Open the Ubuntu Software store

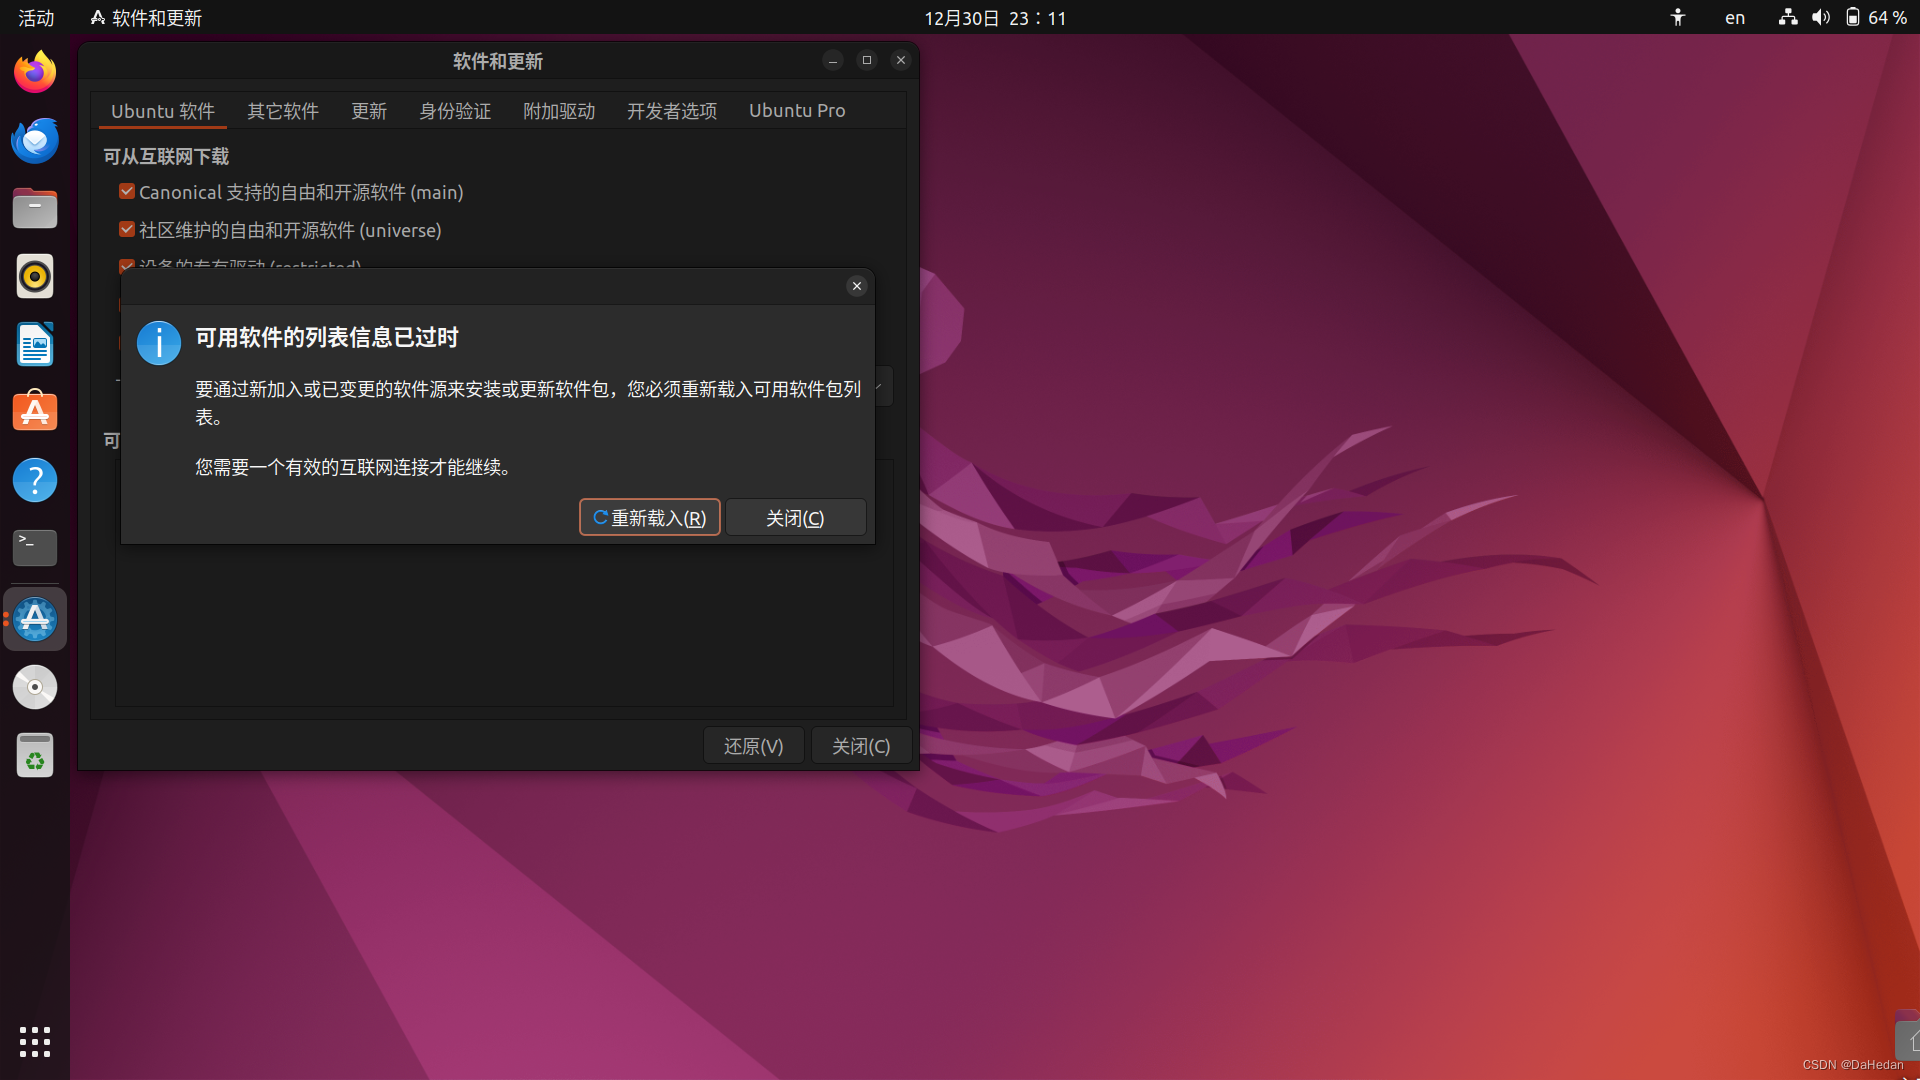click(34, 411)
